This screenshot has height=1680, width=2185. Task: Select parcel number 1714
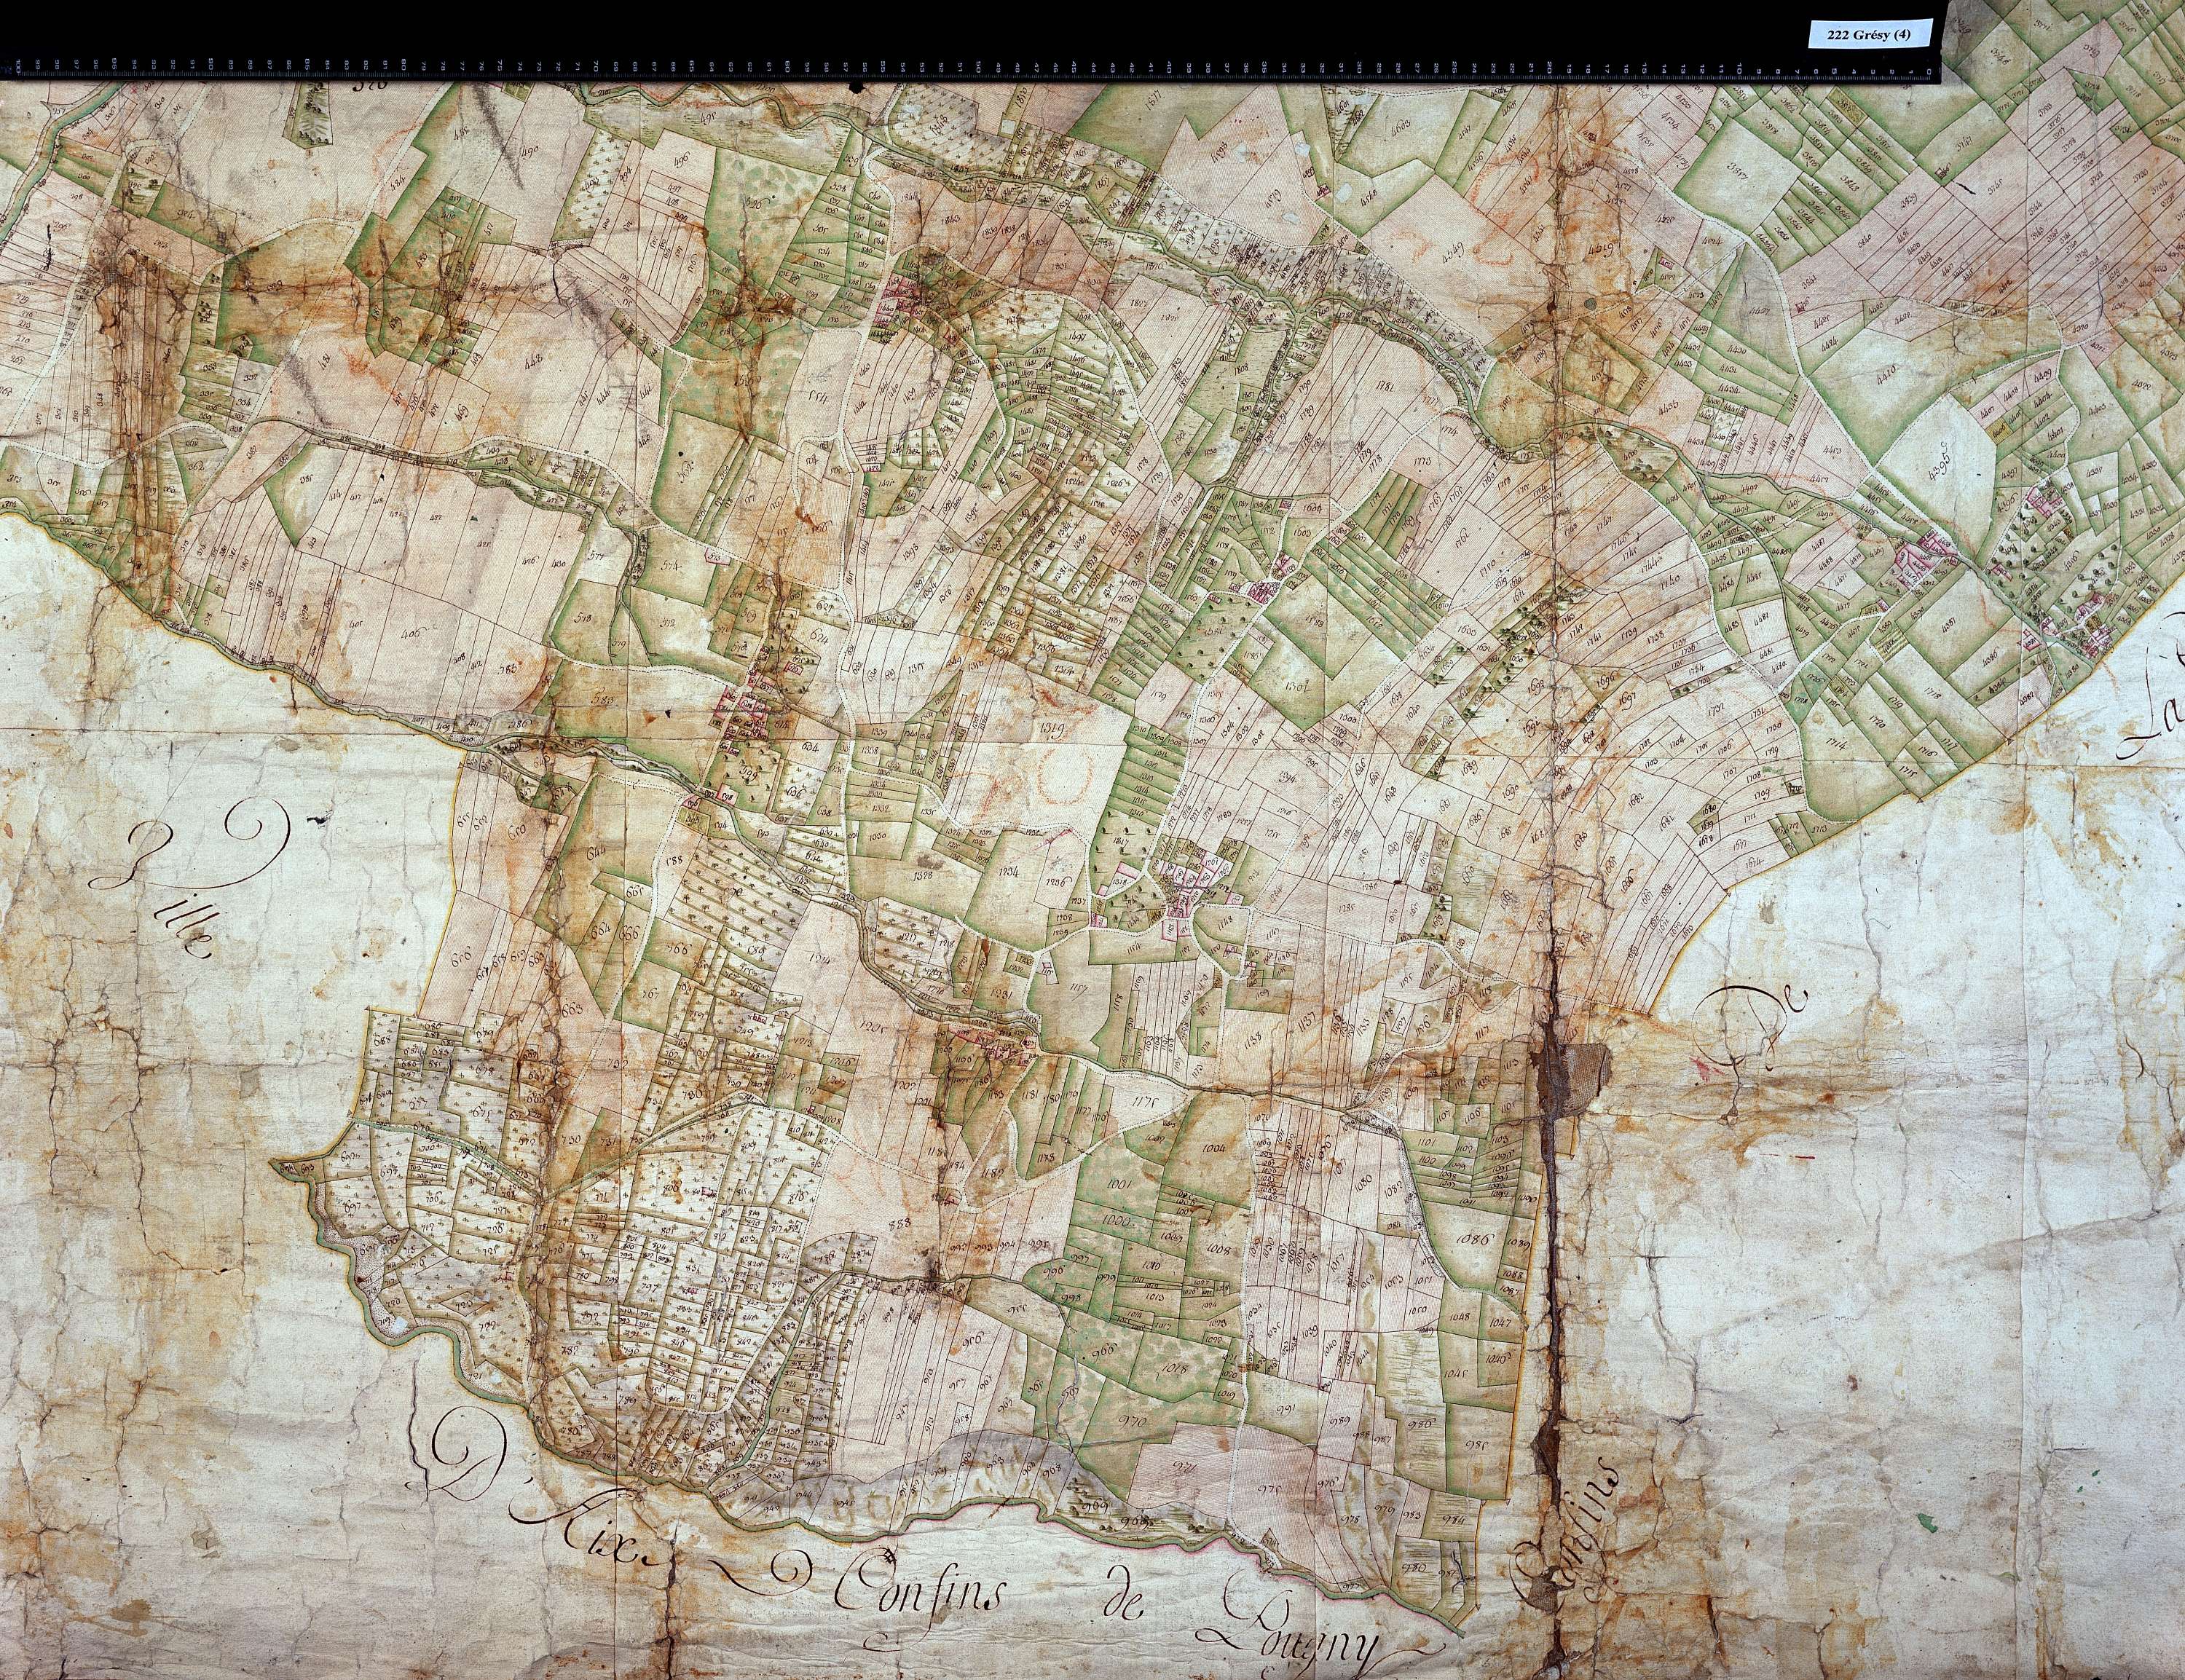(1837, 744)
